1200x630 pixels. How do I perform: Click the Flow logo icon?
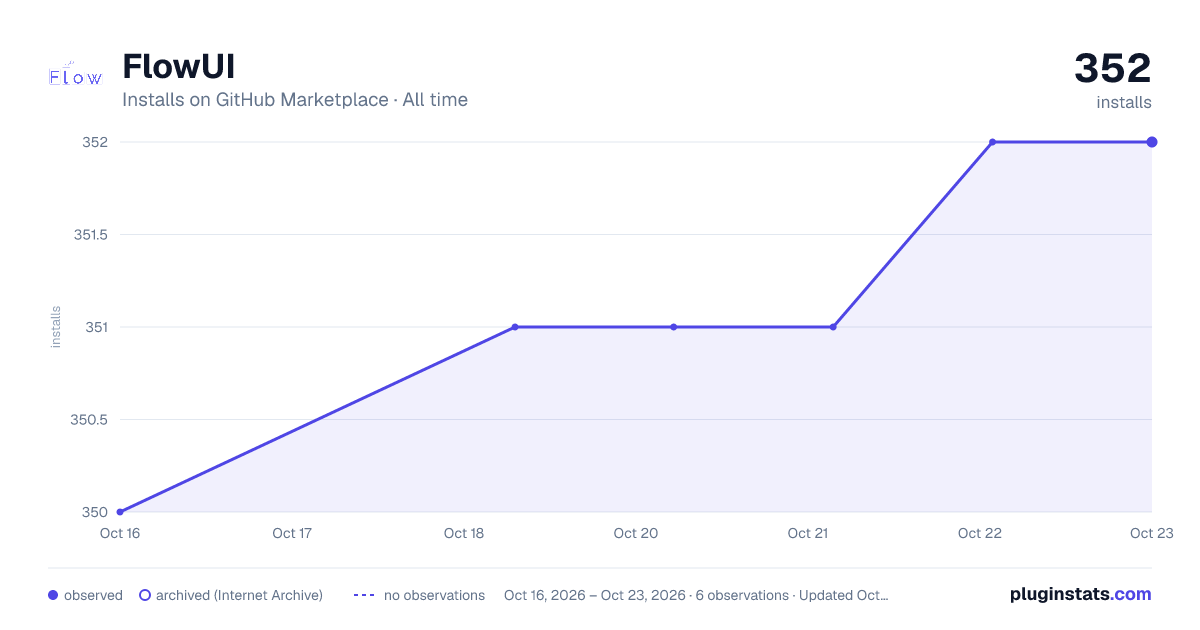tap(76, 76)
